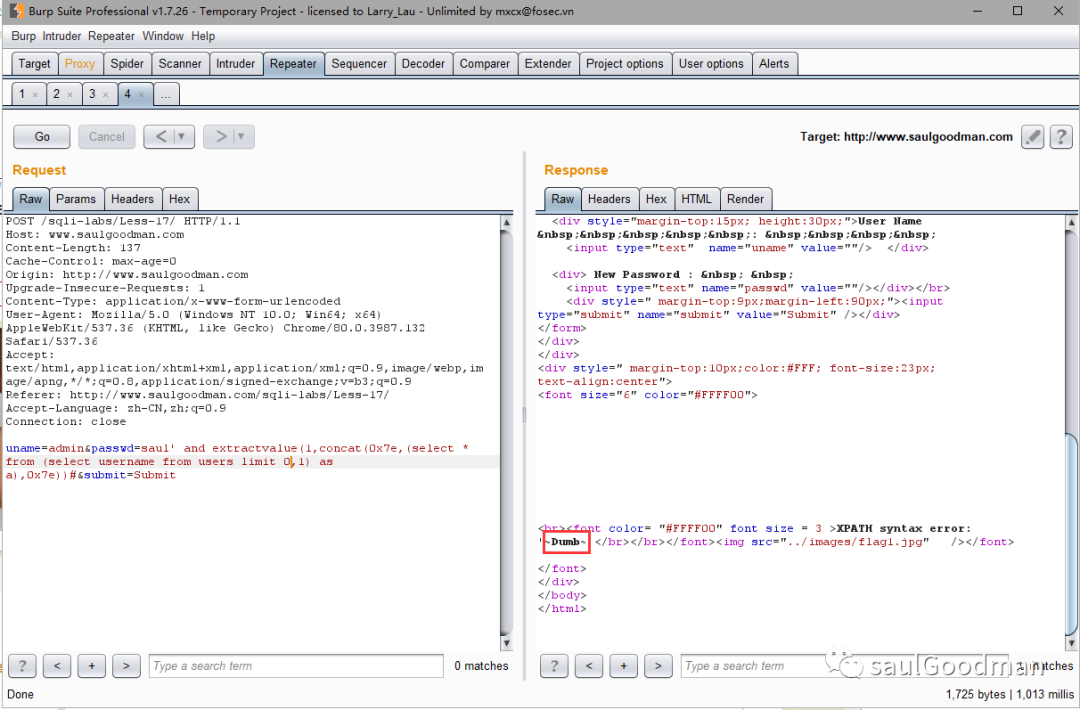Click the Target URL label text
The width and height of the screenshot is (1080, 710).
(906, 136)
